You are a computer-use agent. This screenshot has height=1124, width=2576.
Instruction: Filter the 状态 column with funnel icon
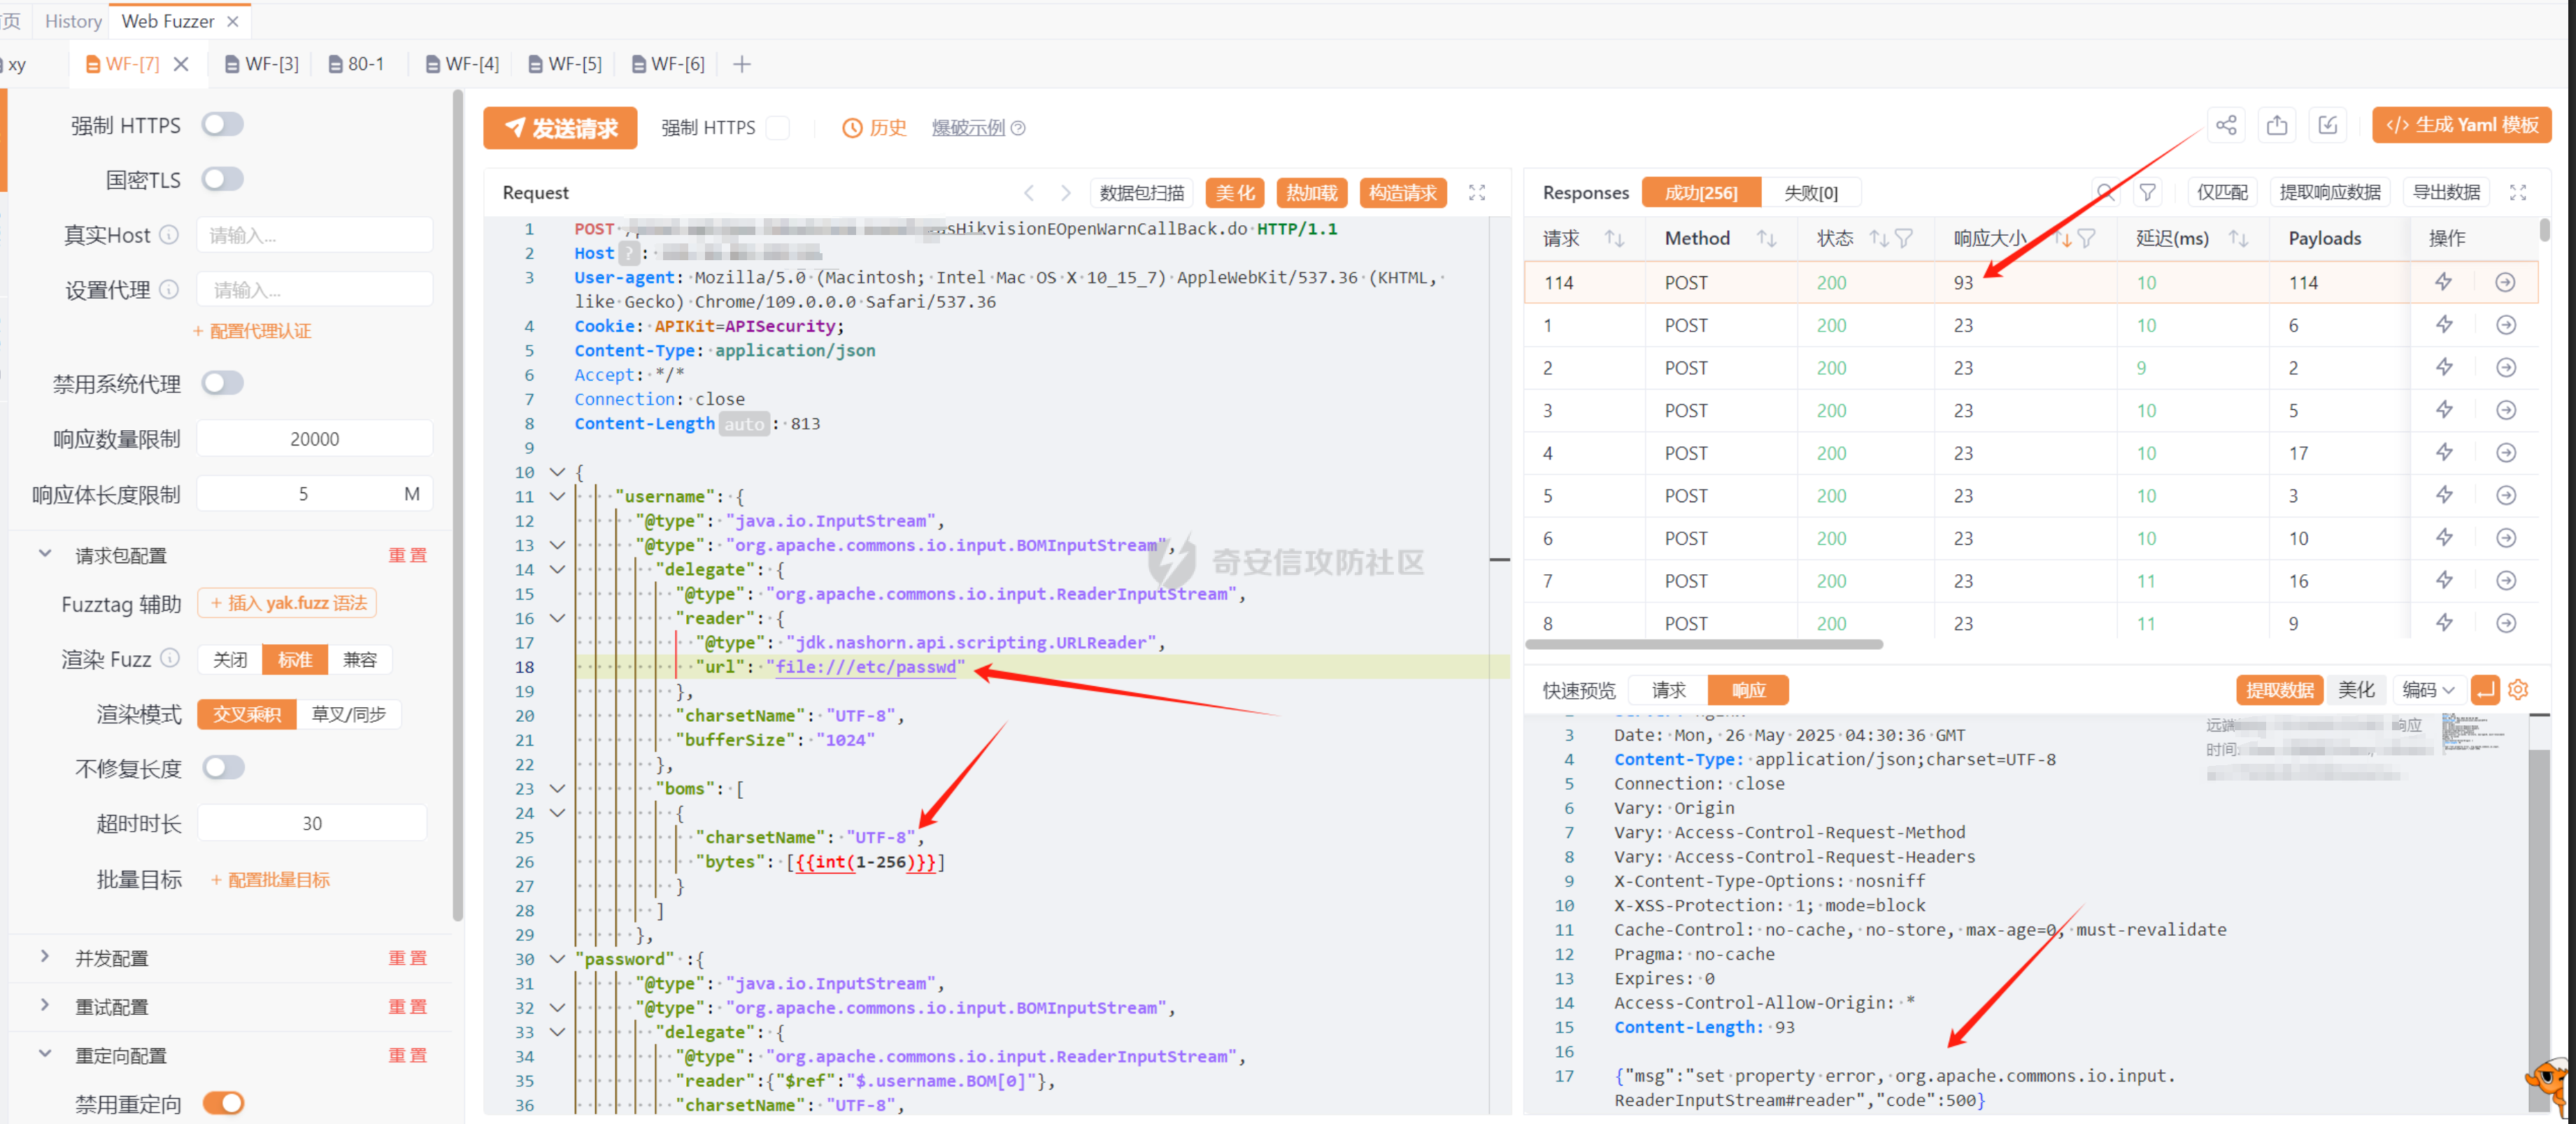[x=1904, y=238]
